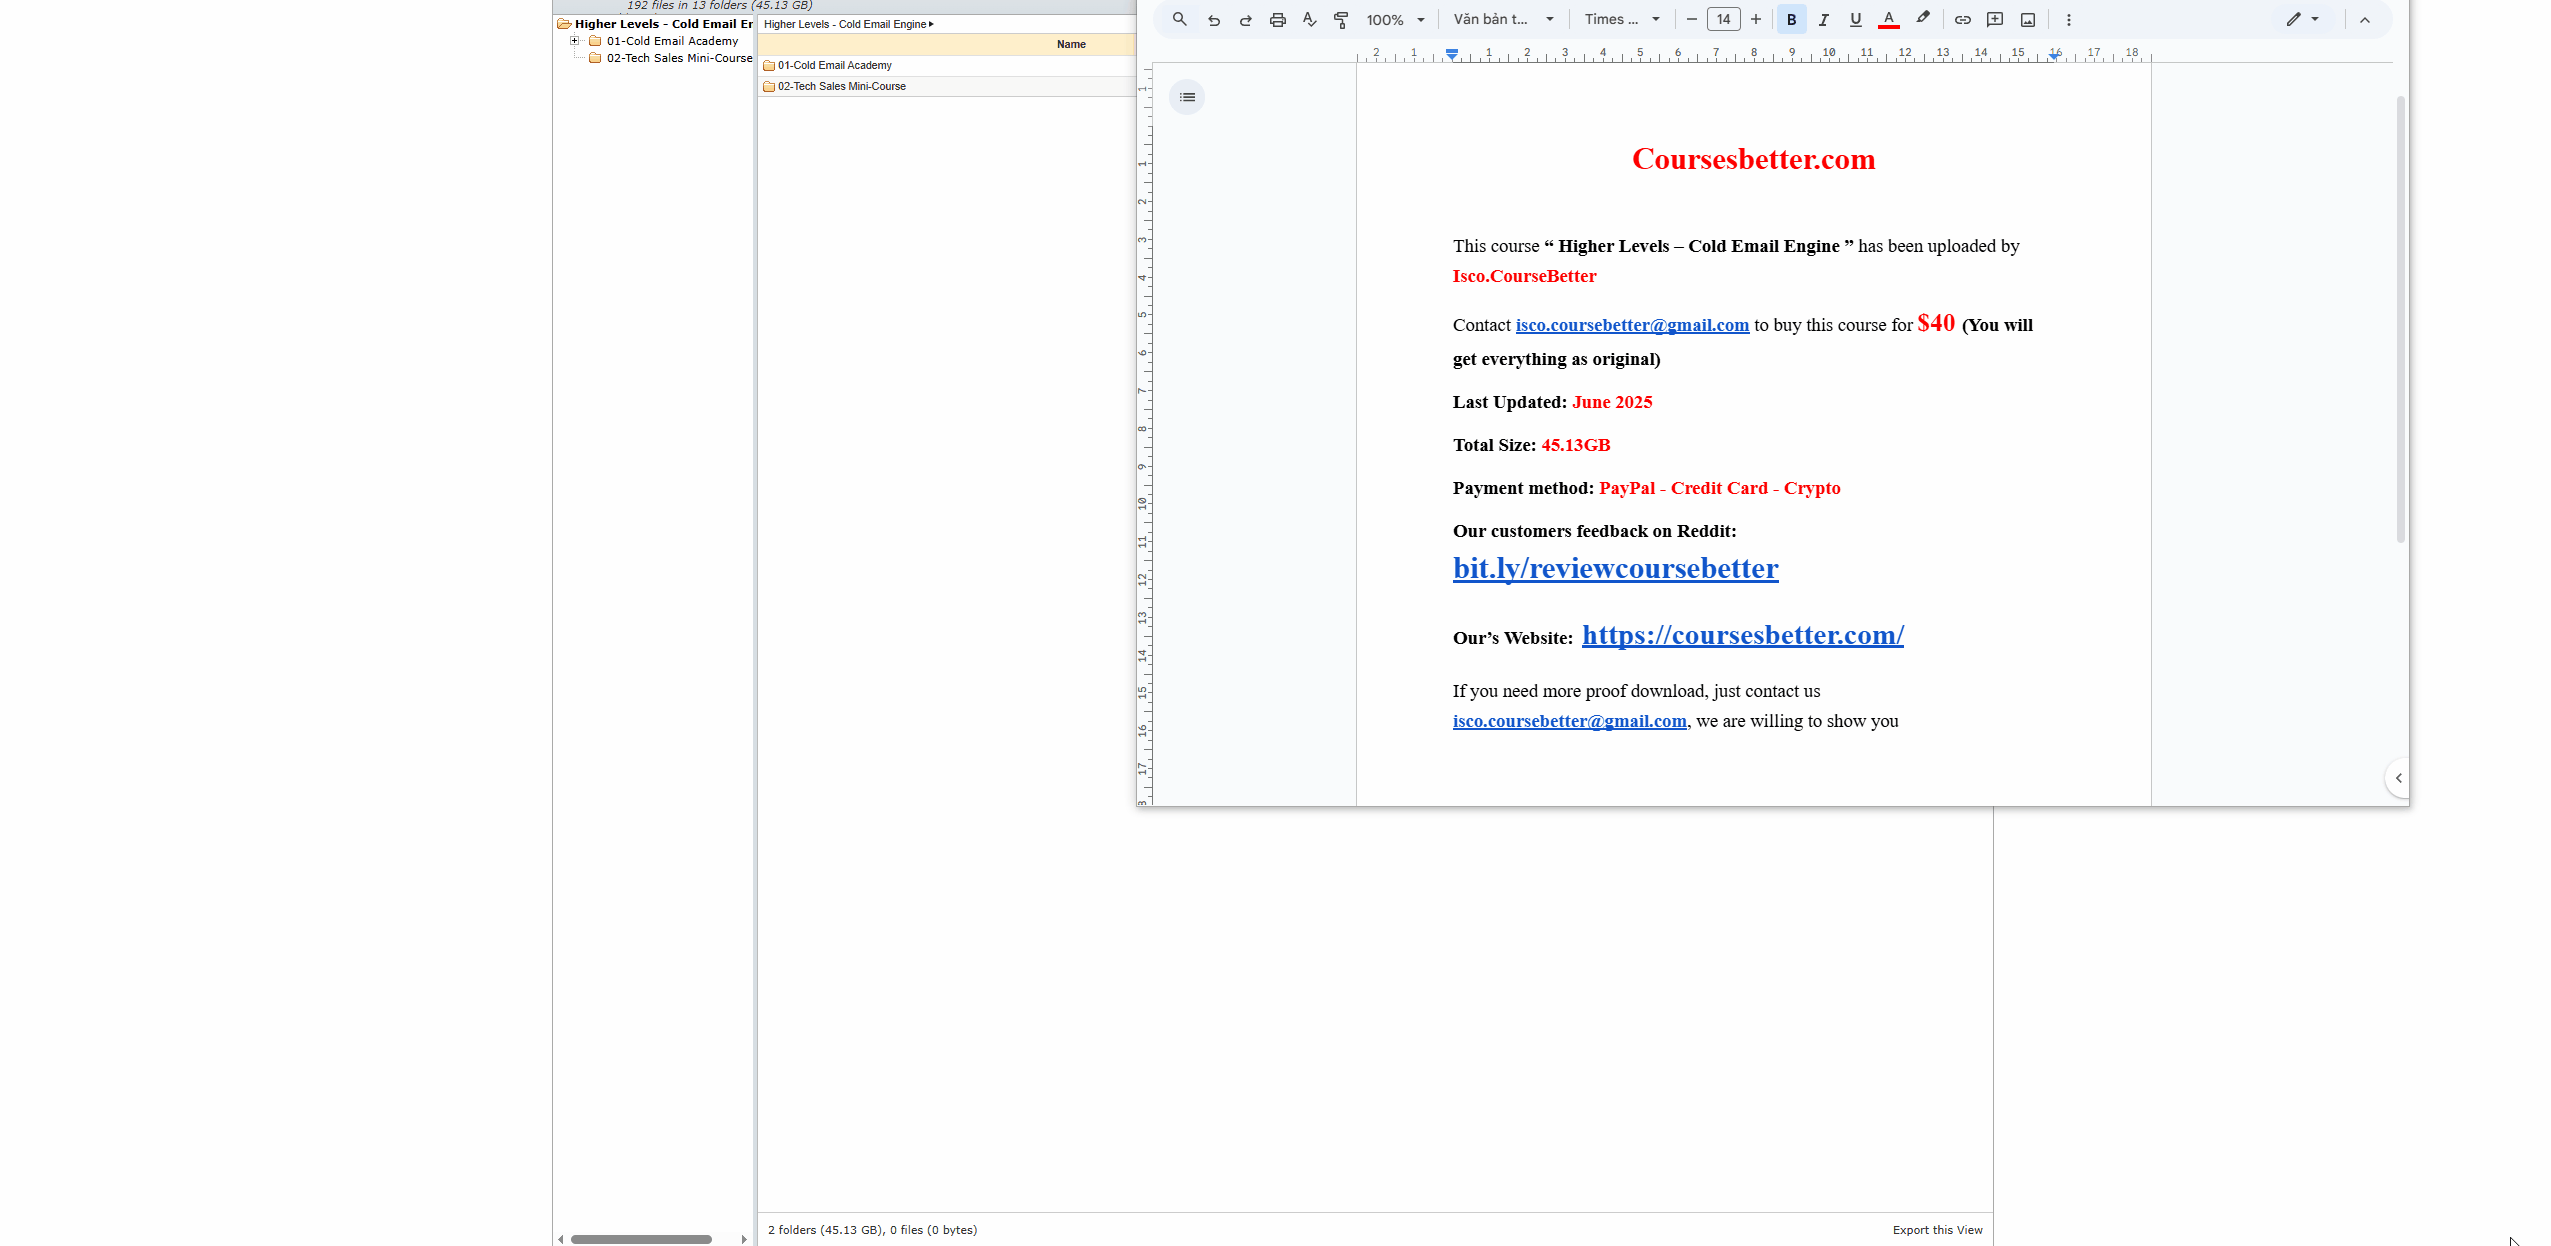Toggle italic formatting
Screen dimensions: 2551x1246
pyautogui.click(x=1823, y=20)
